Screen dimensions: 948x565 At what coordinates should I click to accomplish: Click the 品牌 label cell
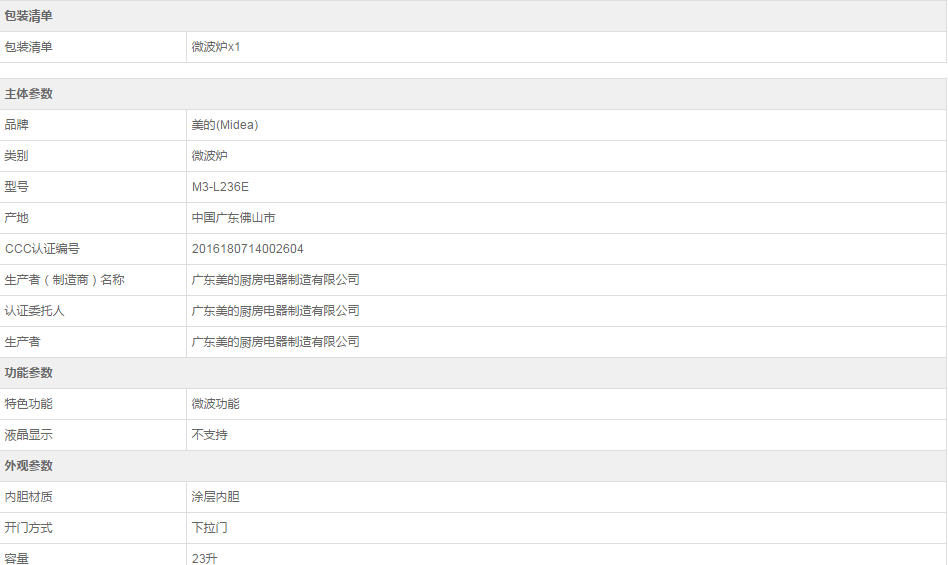click(93, 125)
